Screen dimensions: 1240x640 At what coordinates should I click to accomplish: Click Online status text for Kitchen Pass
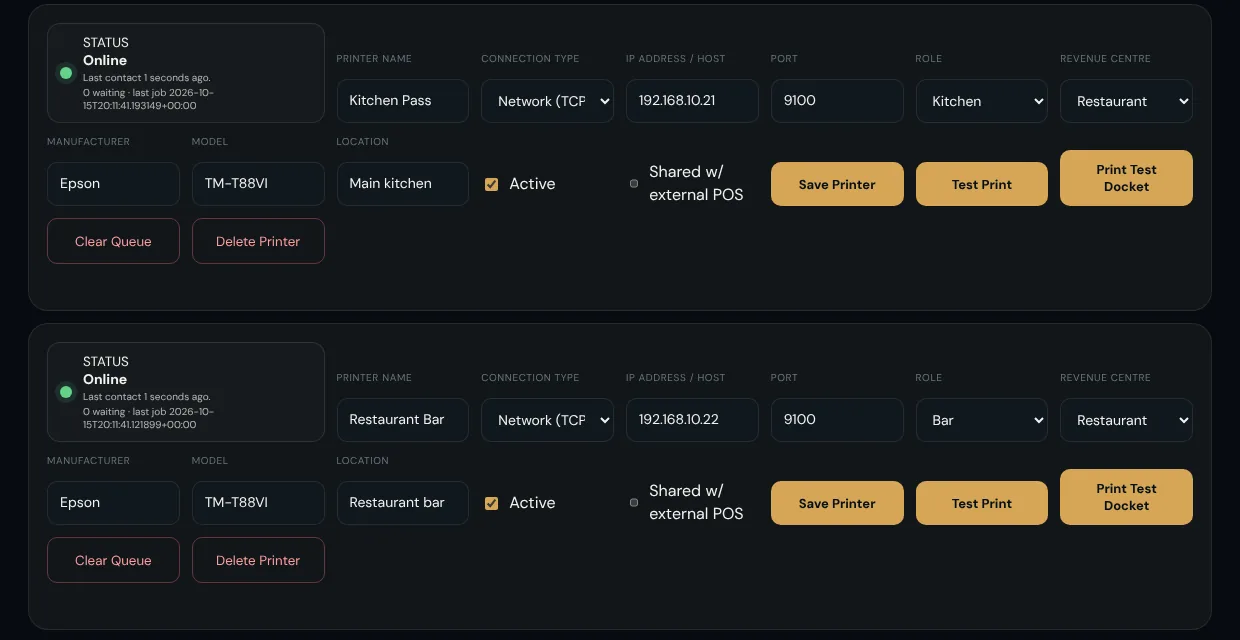coord(105,60)
